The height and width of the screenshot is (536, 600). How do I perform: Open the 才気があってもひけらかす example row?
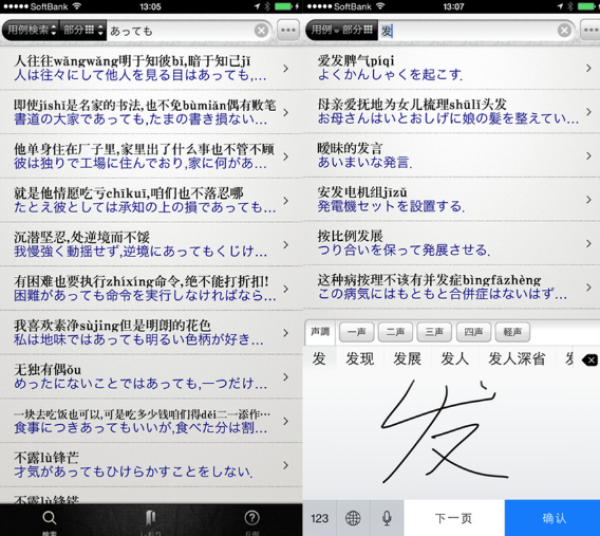(x=151, y=465)
